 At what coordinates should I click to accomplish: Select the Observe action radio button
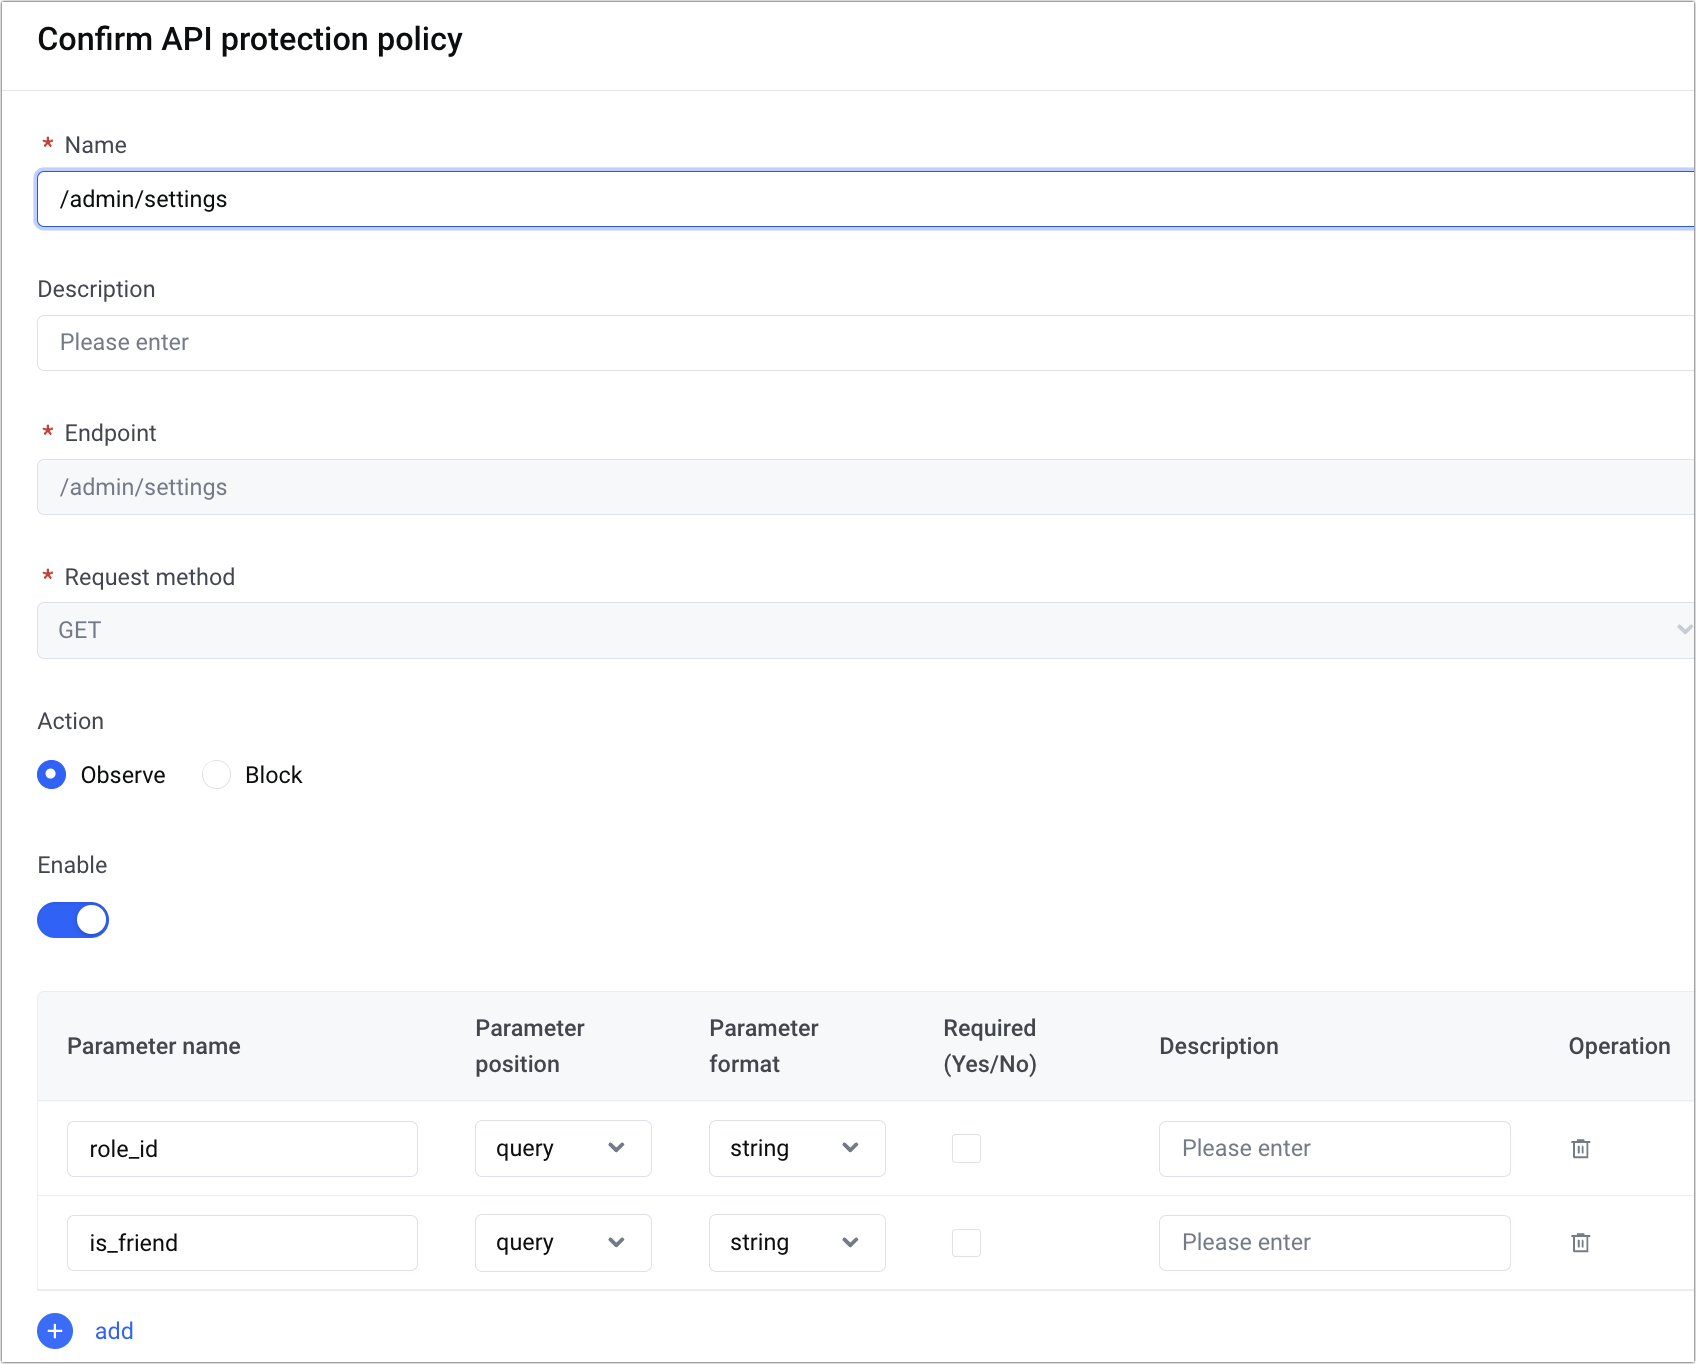[x=51, y=775]
